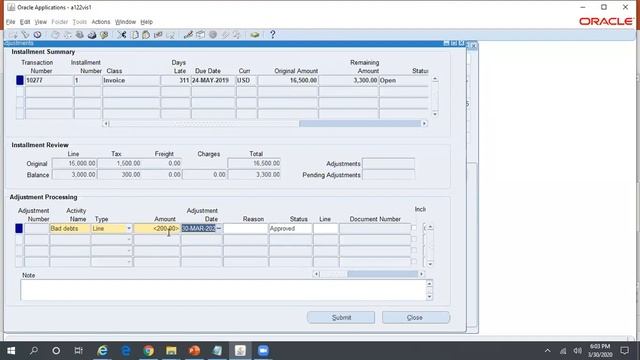The width and height of the screenshot is (640, 360).
Task: Select the row indicator for transaction 10277
Action: tap(20, 80)
